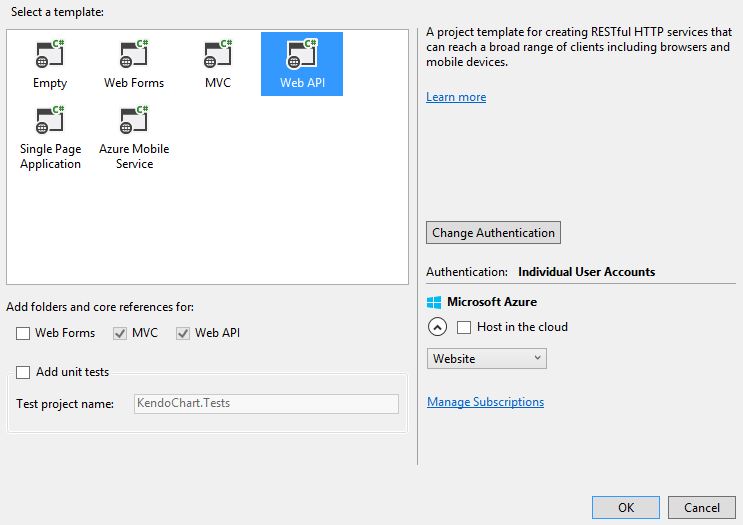Screen dimensions: 743x525
Task: Pick the Single Page Application template icon
Action: (50, 120)
